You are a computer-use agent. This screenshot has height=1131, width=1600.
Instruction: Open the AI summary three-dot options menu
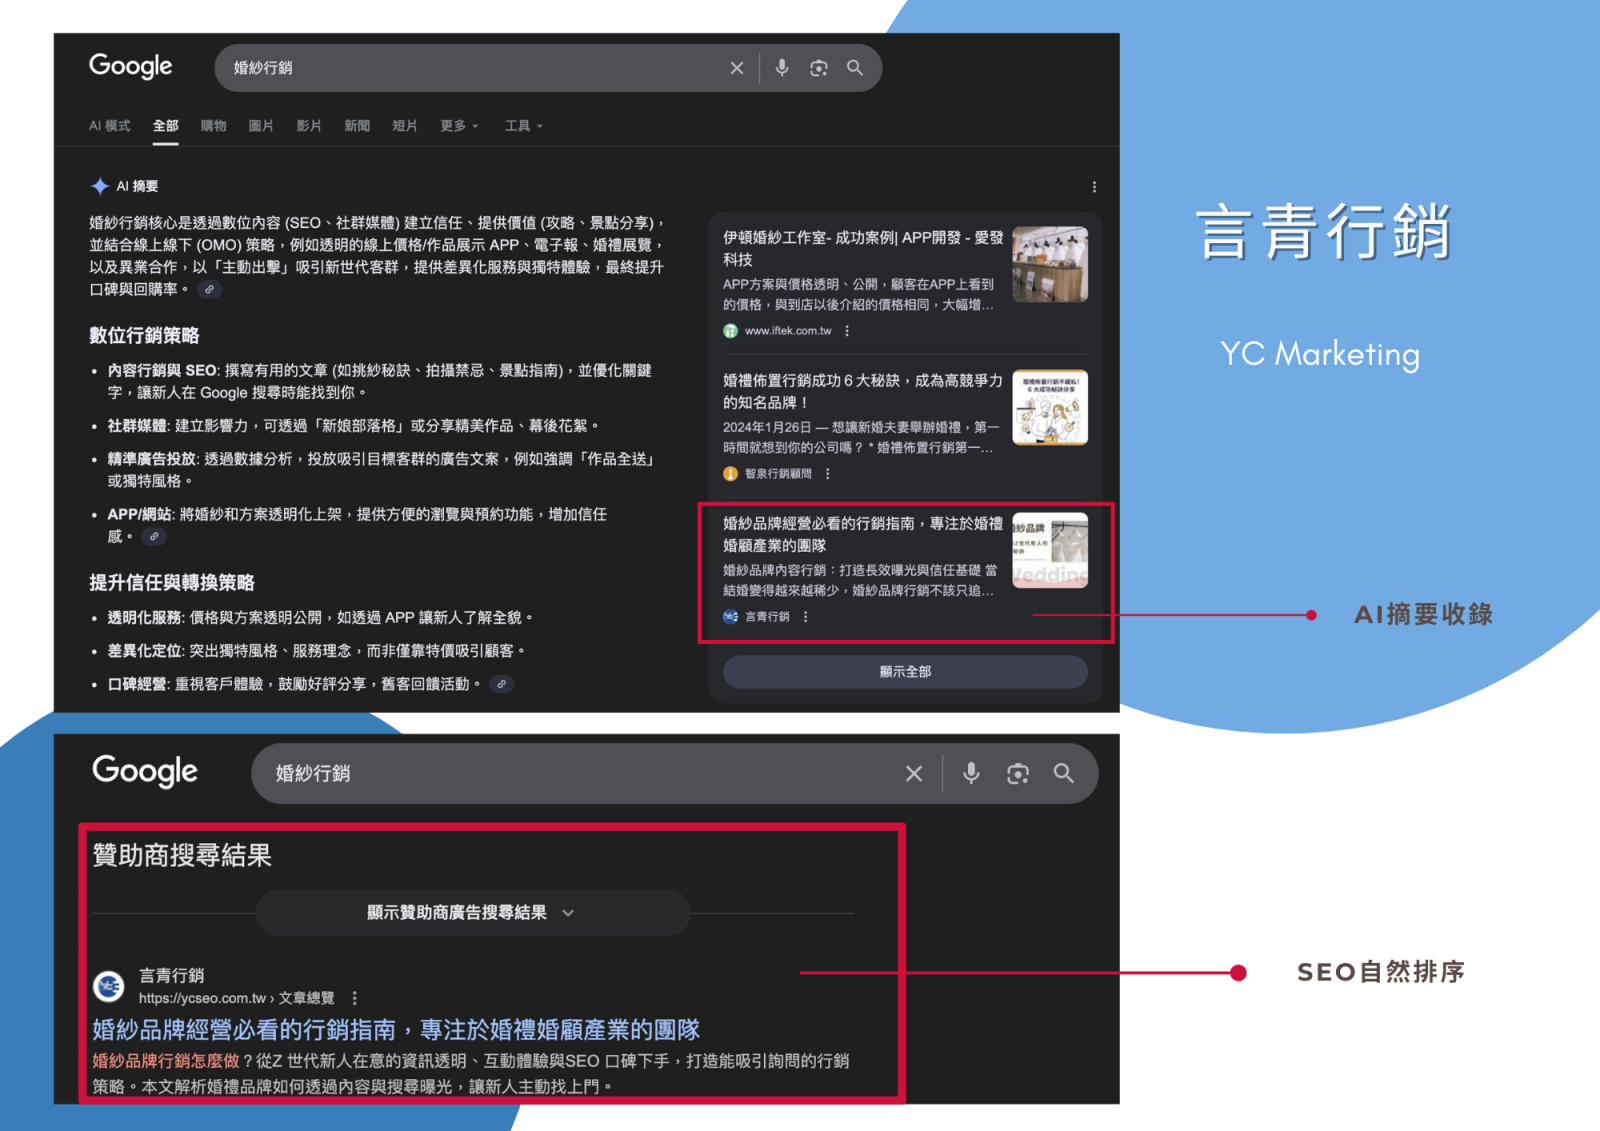click(1094, 187)
